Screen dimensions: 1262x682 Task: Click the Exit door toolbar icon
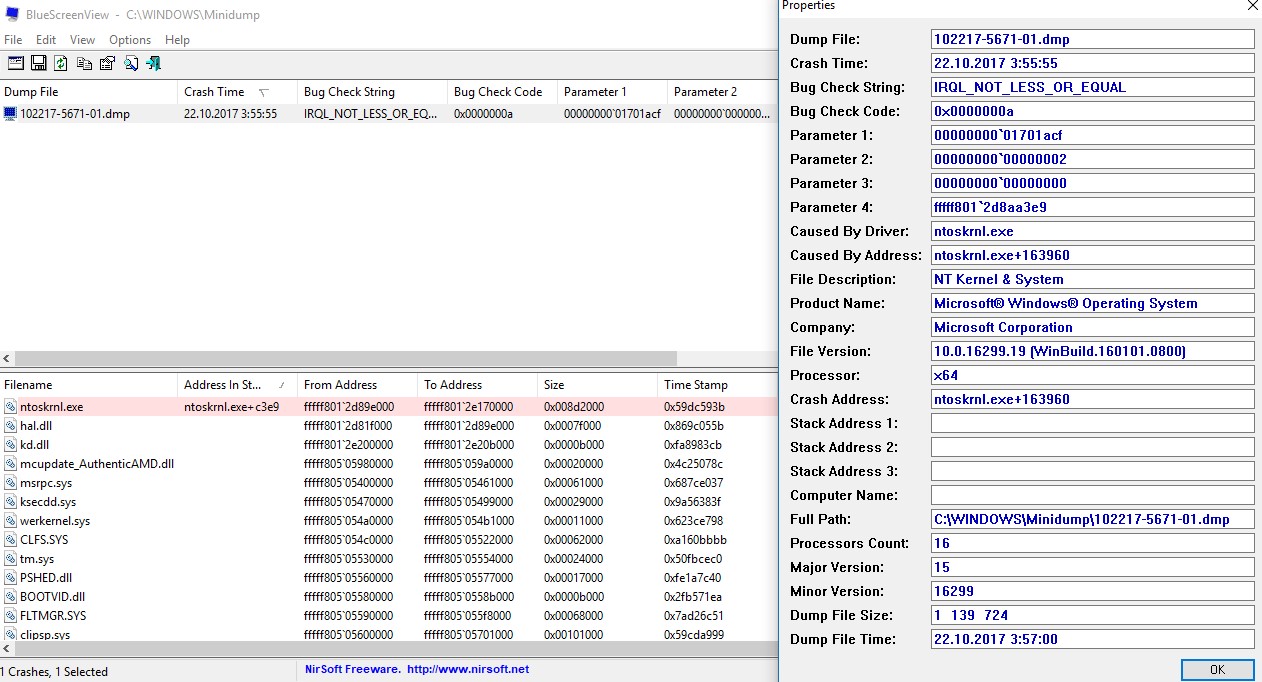[153, 63]
